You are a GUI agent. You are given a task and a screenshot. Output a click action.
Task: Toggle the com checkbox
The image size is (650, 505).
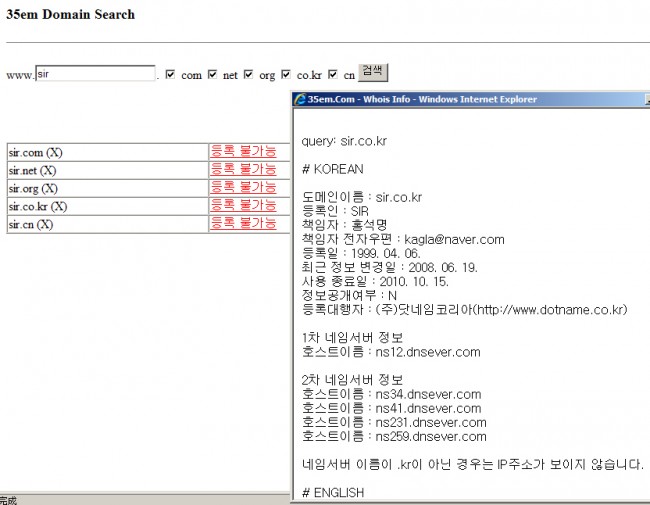pos(171,74)
